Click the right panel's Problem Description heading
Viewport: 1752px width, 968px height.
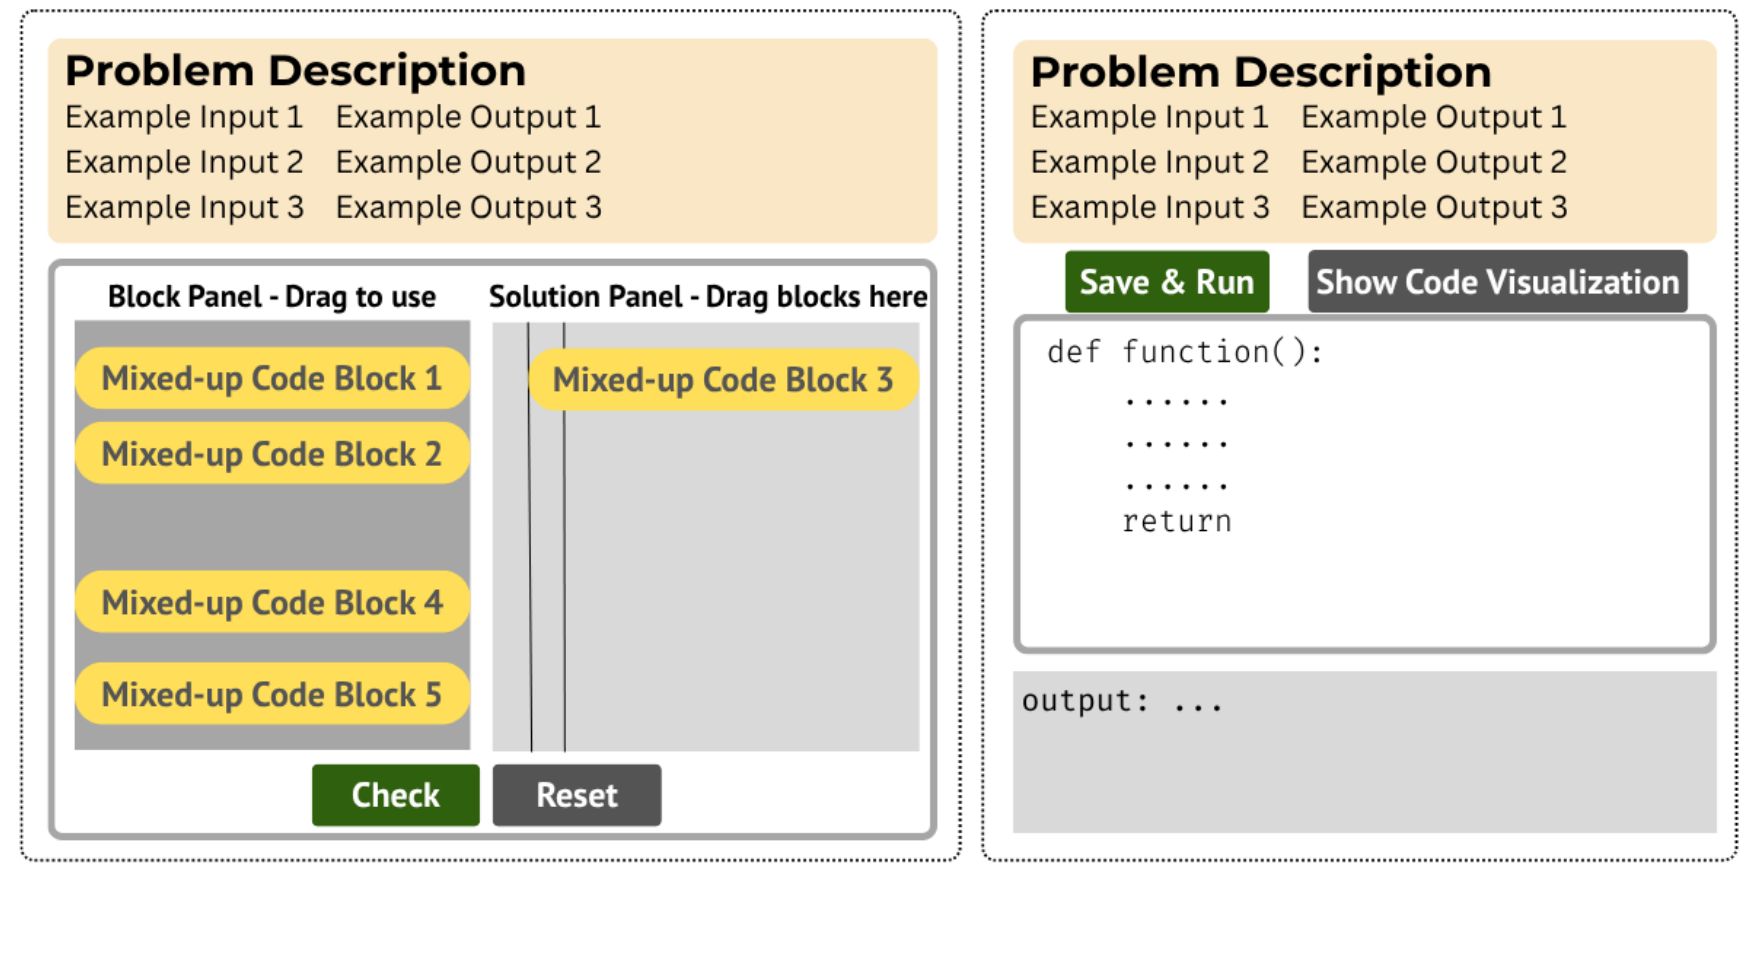point(1260,72)
